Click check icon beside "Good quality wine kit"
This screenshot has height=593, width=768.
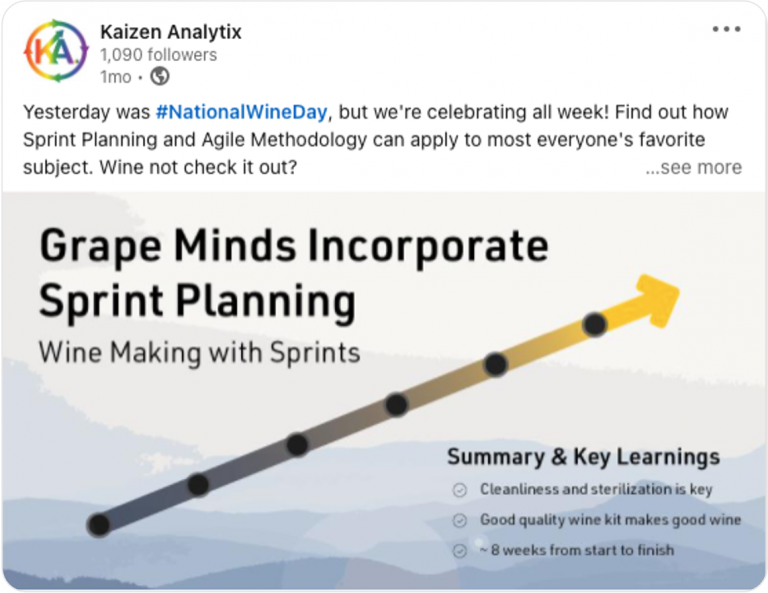(x=460, y=520)
